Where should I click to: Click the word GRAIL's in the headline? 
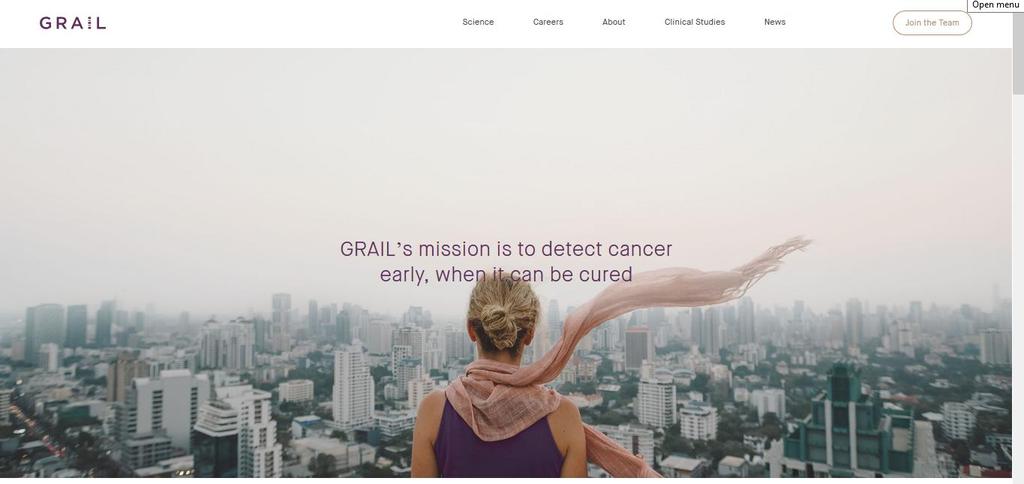pos(377,250)
